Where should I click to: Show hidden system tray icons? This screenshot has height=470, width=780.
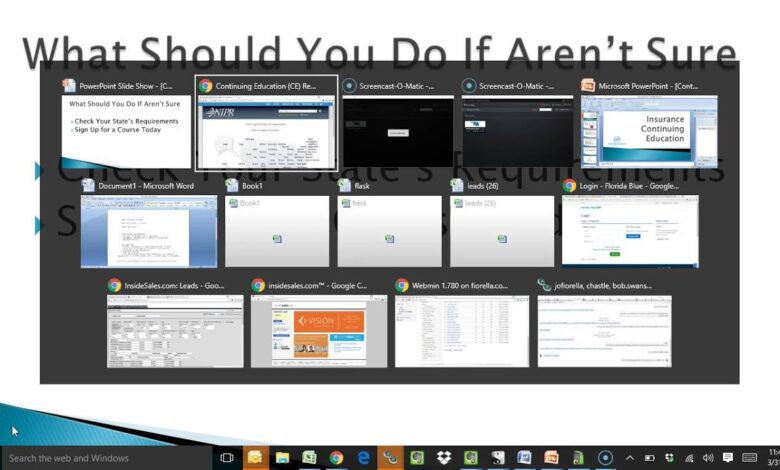point(630,458)
